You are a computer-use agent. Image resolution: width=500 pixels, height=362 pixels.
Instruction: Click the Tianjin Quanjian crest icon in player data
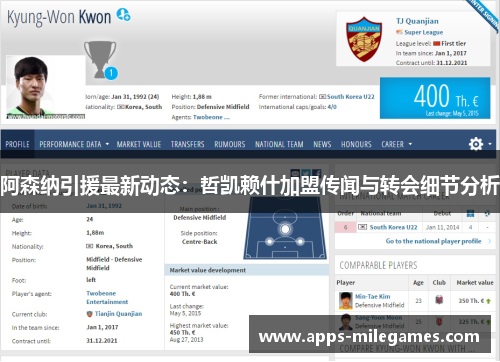[89, 314]
